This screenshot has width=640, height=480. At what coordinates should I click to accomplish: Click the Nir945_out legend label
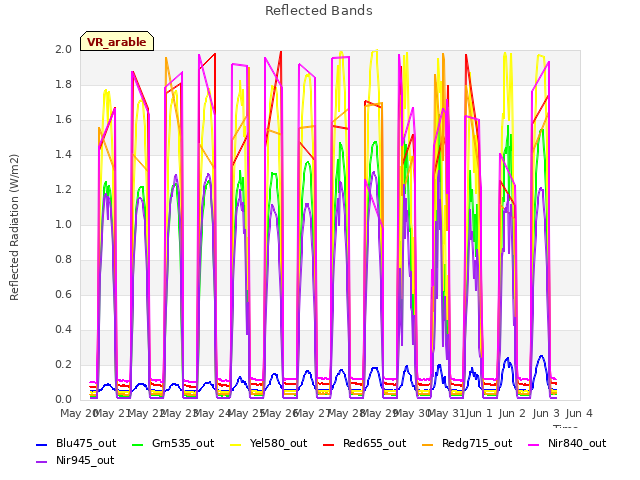pos(85,460)
